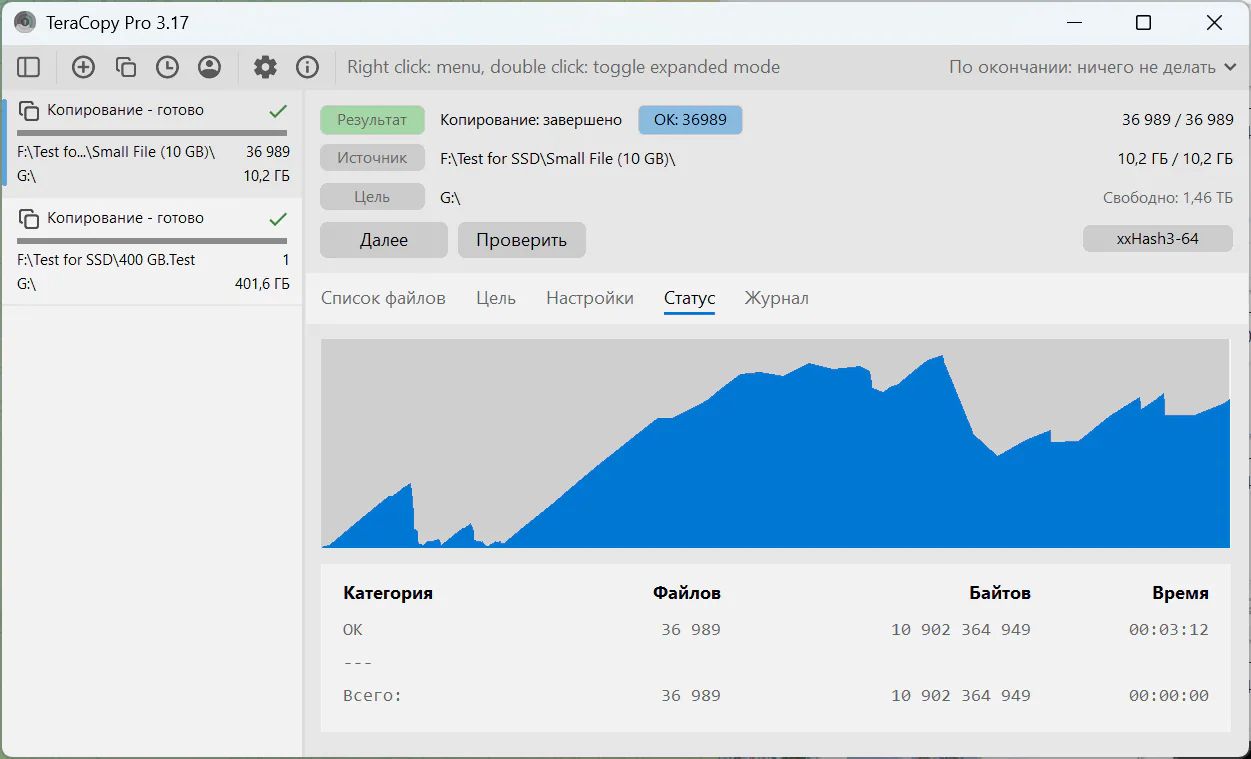The image size is (1251, 759).
Task: Click the 00:00:00 total time value
Action: (1168, 696)
